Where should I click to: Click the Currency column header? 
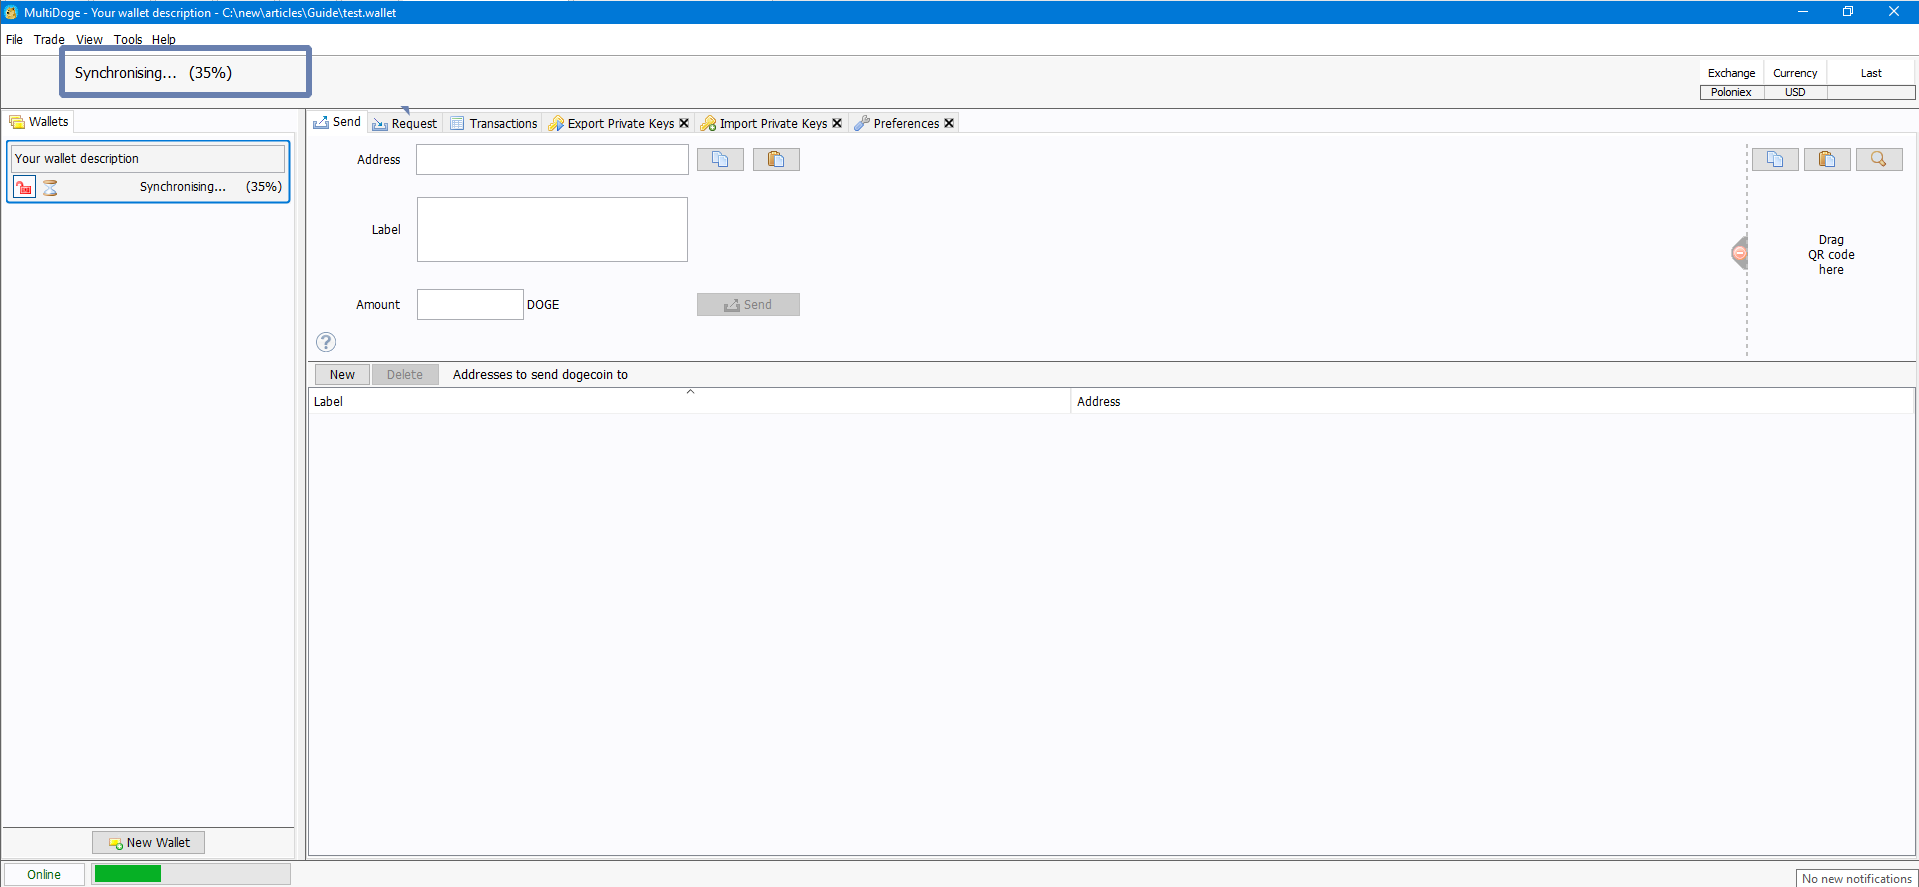coord(1795,73)
